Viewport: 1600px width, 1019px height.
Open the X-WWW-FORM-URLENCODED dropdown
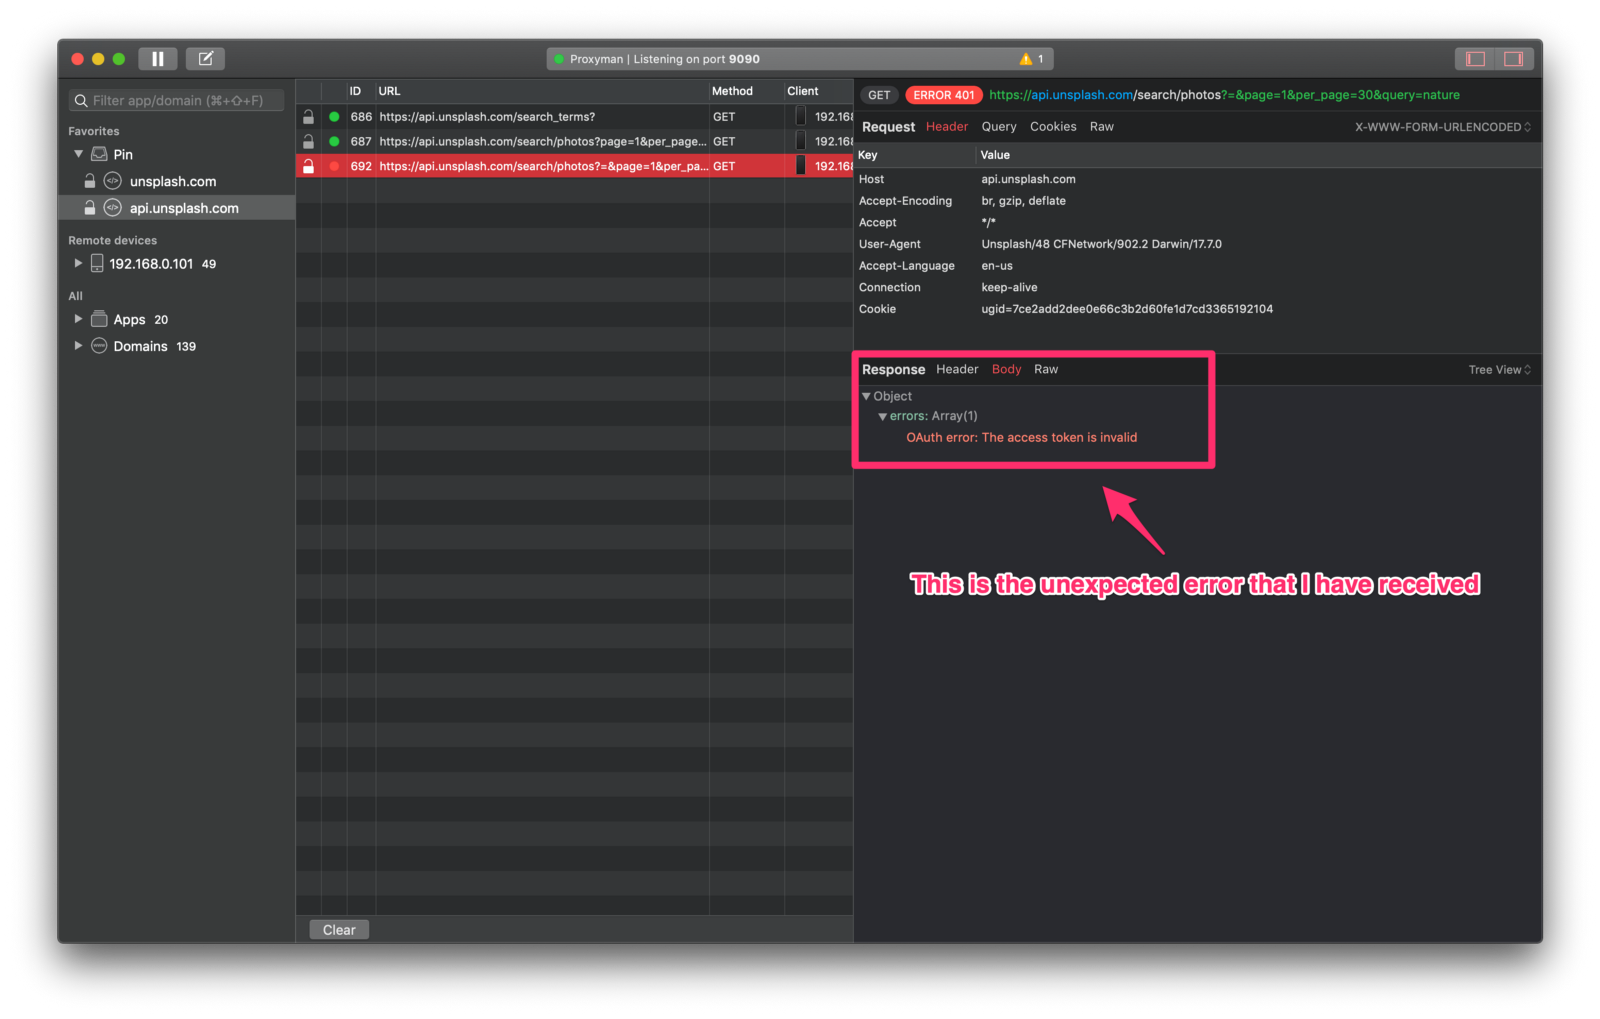pos(1442,127)
